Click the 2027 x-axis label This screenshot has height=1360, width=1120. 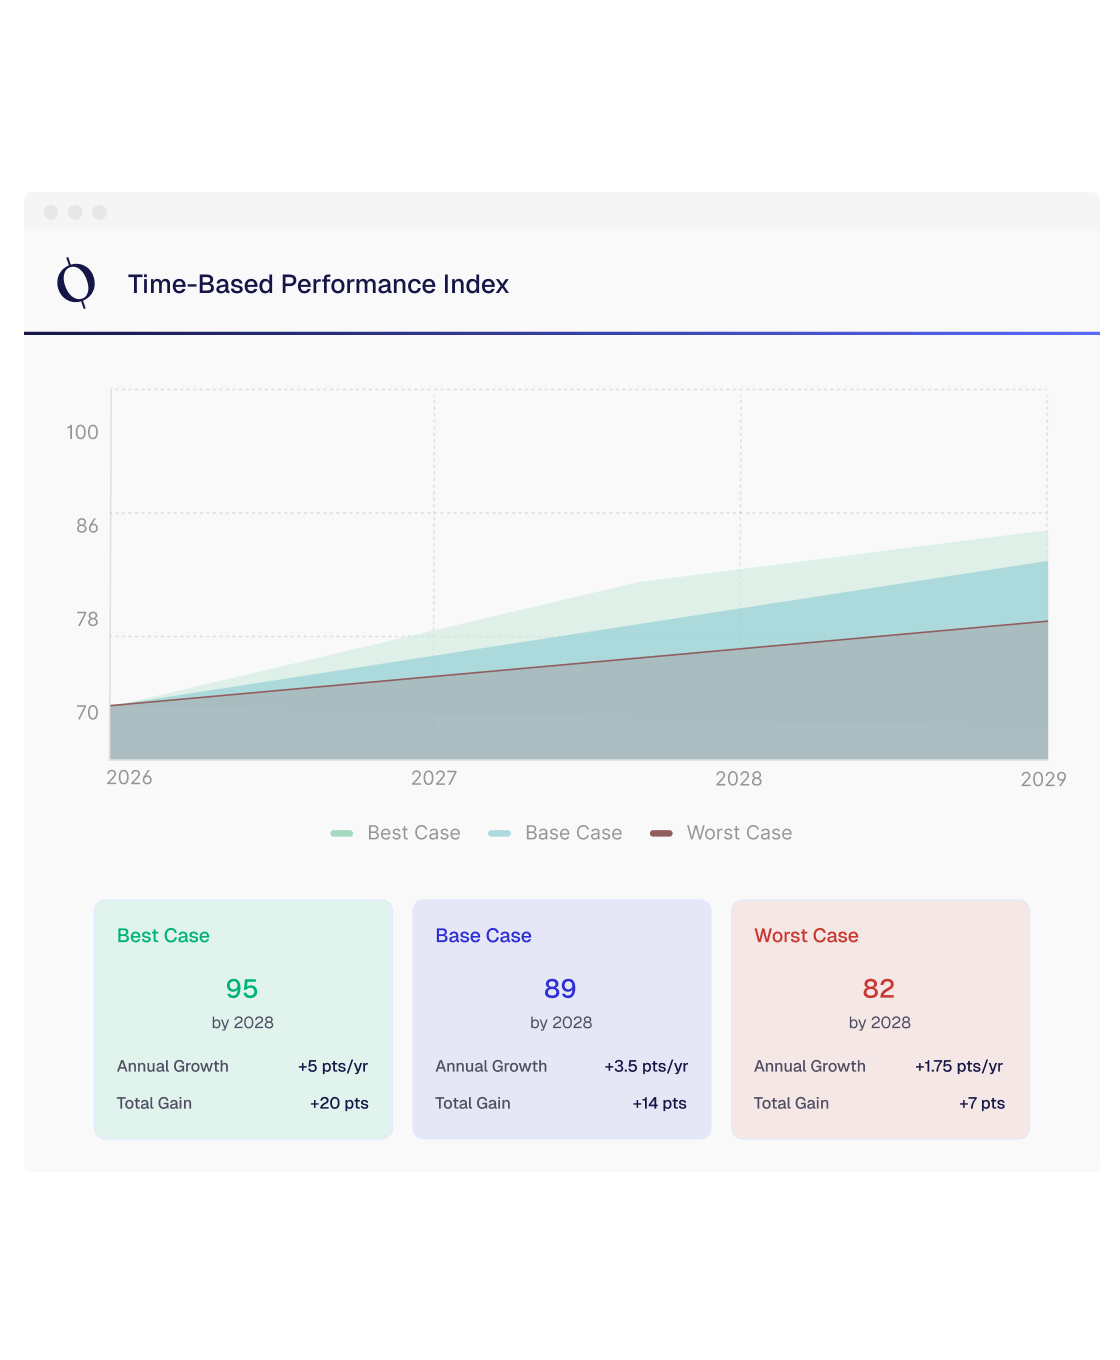coord(434,778)
